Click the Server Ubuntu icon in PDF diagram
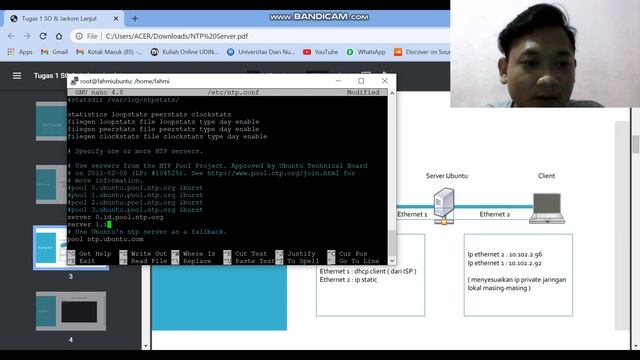The image size is (640, 360). (444, 206)
